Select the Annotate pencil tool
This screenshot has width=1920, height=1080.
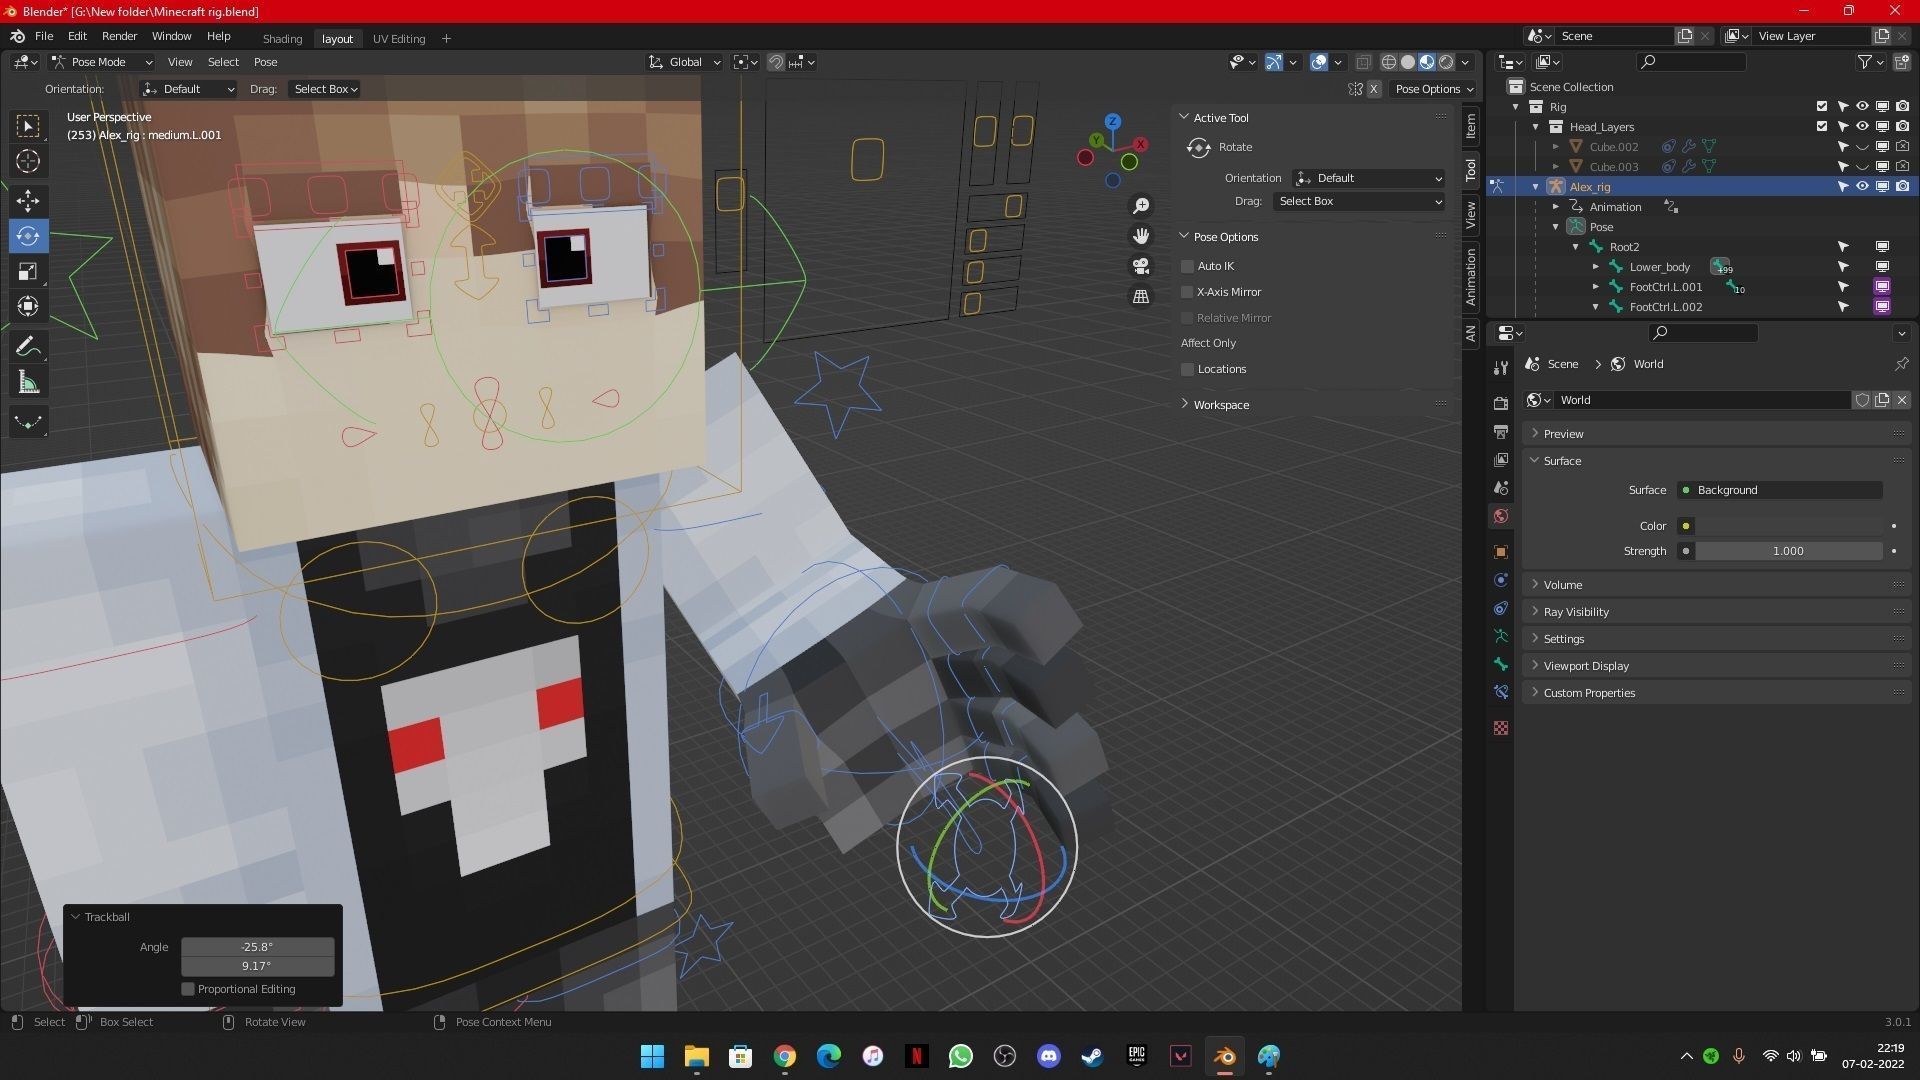pyautogui.click(x=28, y=347)
